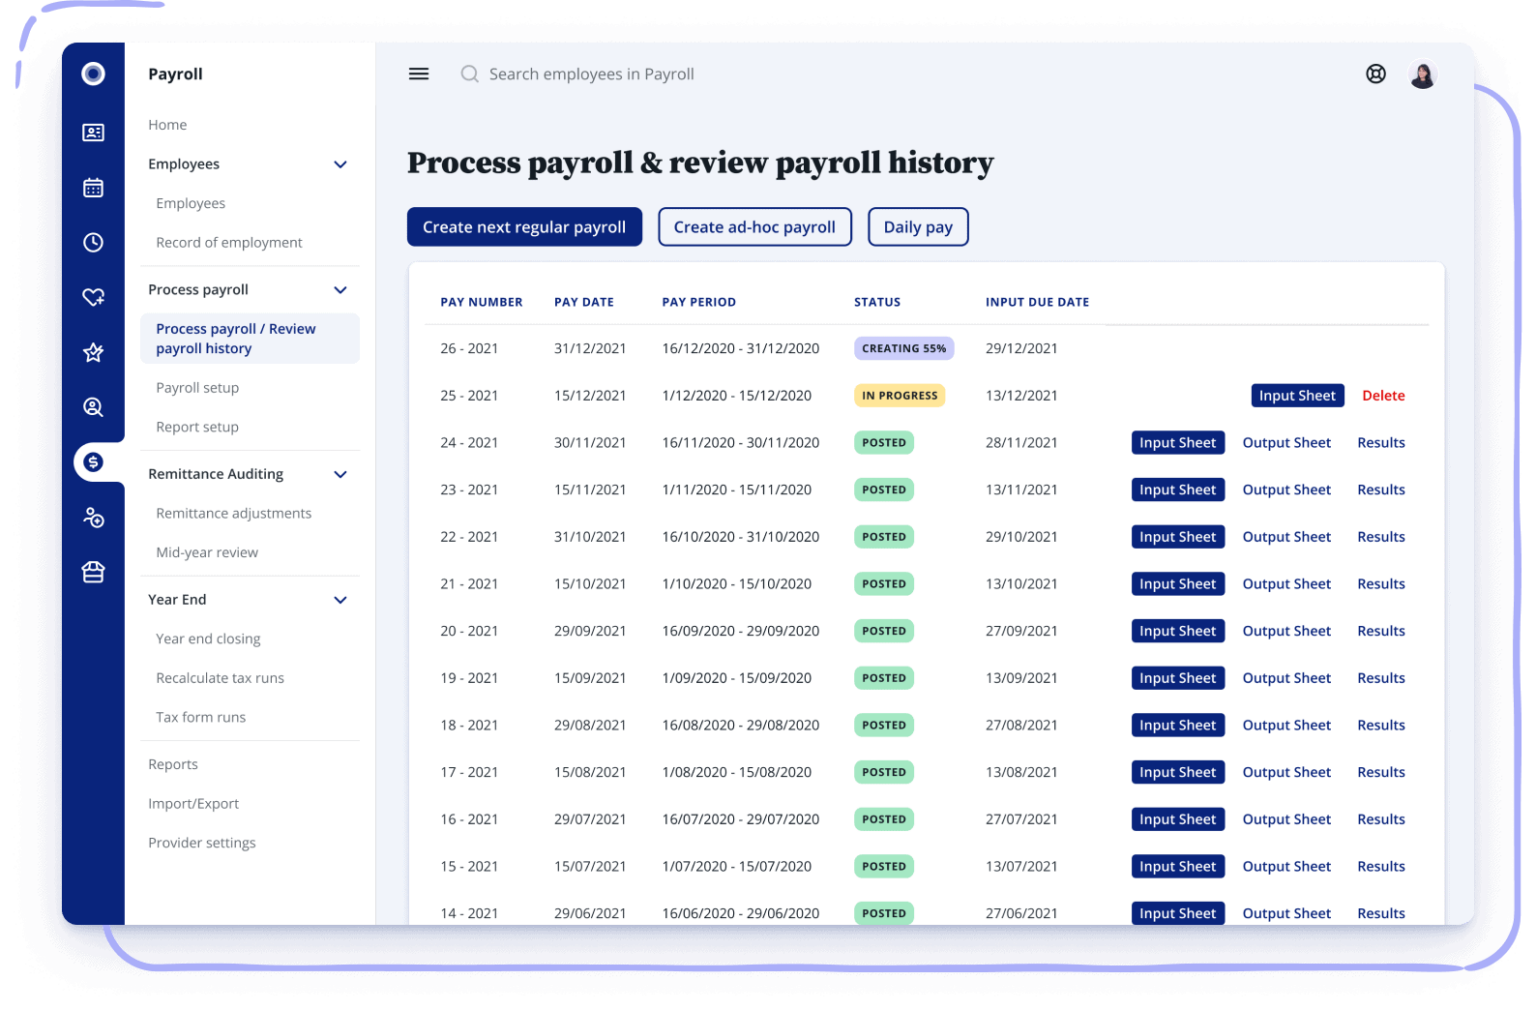Open Payroll setup in sidebar
Image resolution: width=1536 pixels, height=1010 pixels.
(x=197, y=388)
